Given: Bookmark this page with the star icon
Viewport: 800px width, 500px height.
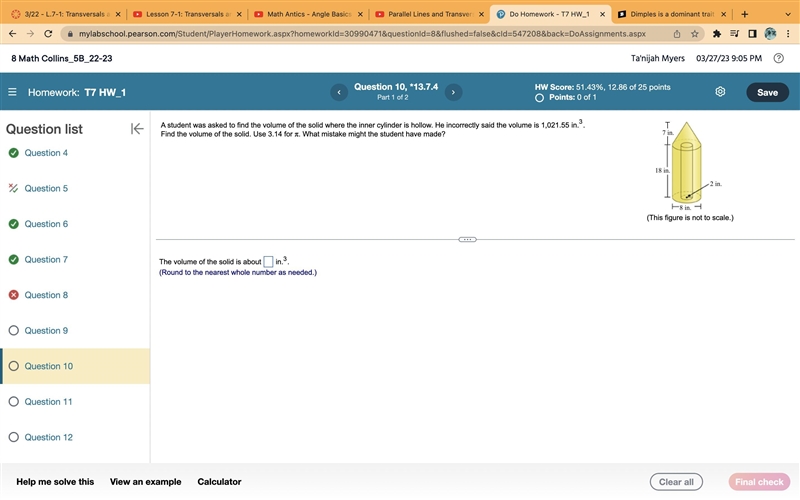Looking at the screenshot, I should click(694, 34).
